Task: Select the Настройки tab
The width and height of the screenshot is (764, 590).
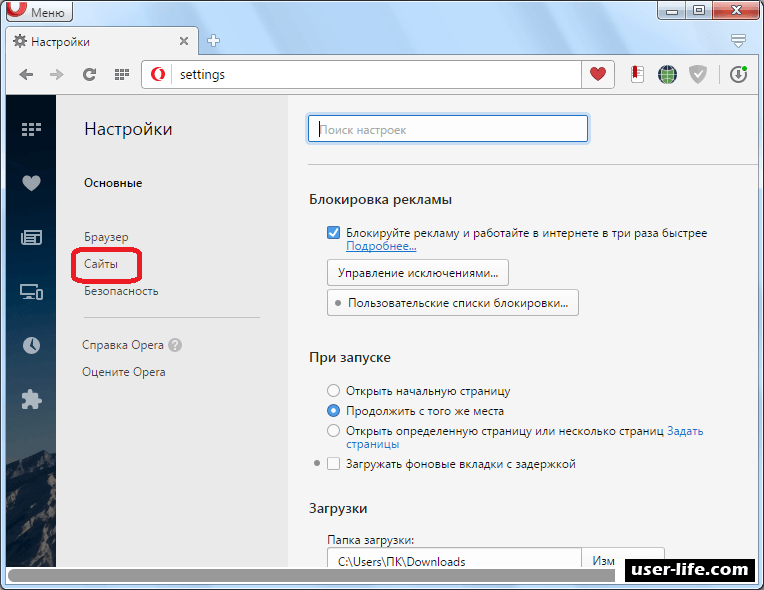Action: point(102,41)
